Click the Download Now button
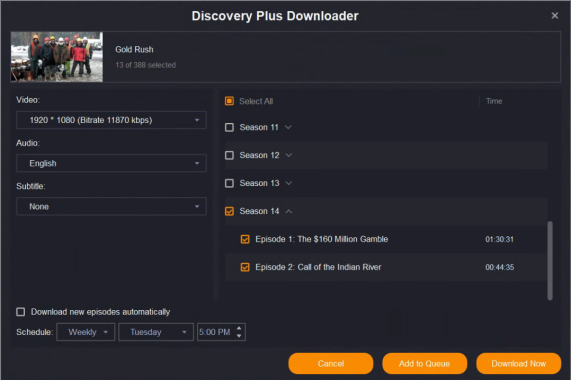The height and width of the screenshot is (380, 571). click(x=519, y=363)
